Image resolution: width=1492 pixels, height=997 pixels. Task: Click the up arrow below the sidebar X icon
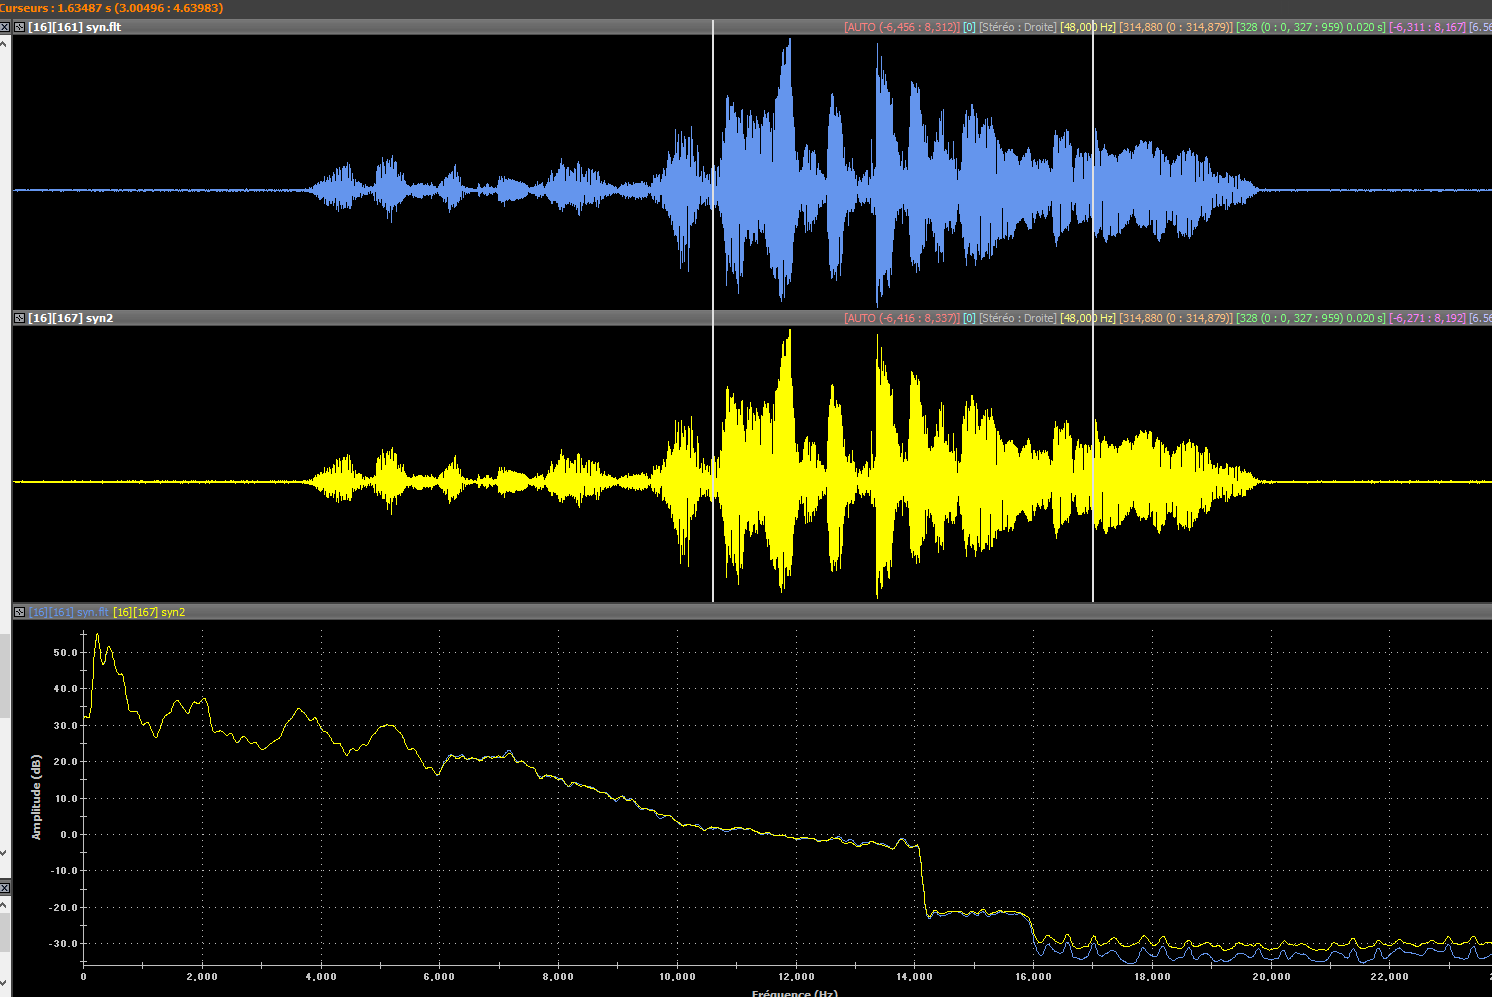coord(5,905)
